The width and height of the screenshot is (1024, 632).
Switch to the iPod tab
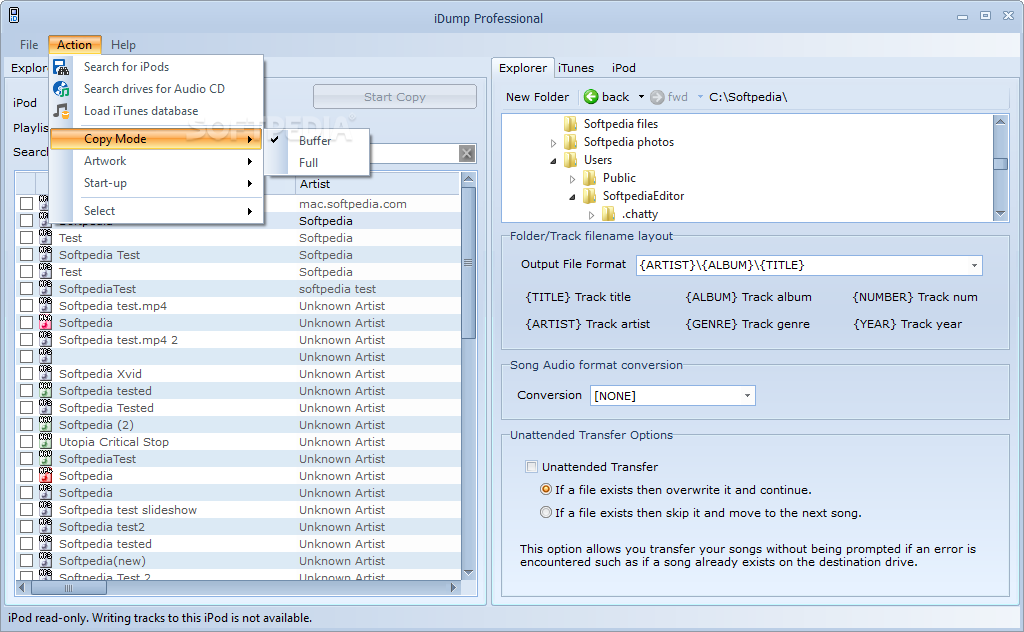point(624,68)
